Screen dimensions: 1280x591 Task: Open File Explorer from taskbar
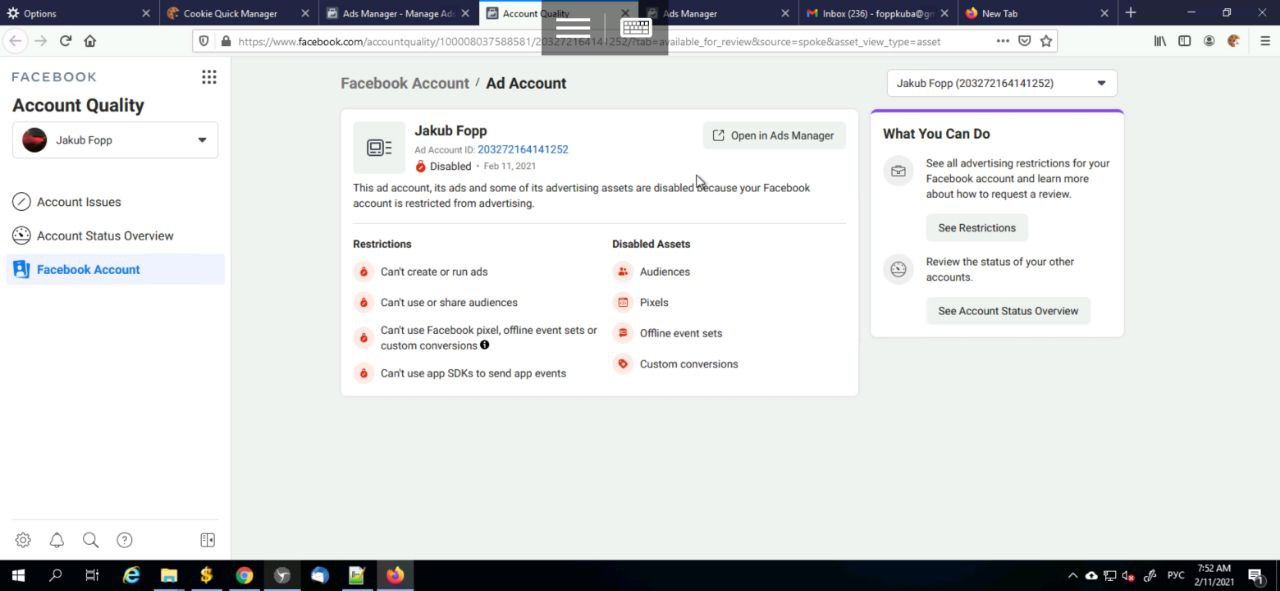[169, 575]
